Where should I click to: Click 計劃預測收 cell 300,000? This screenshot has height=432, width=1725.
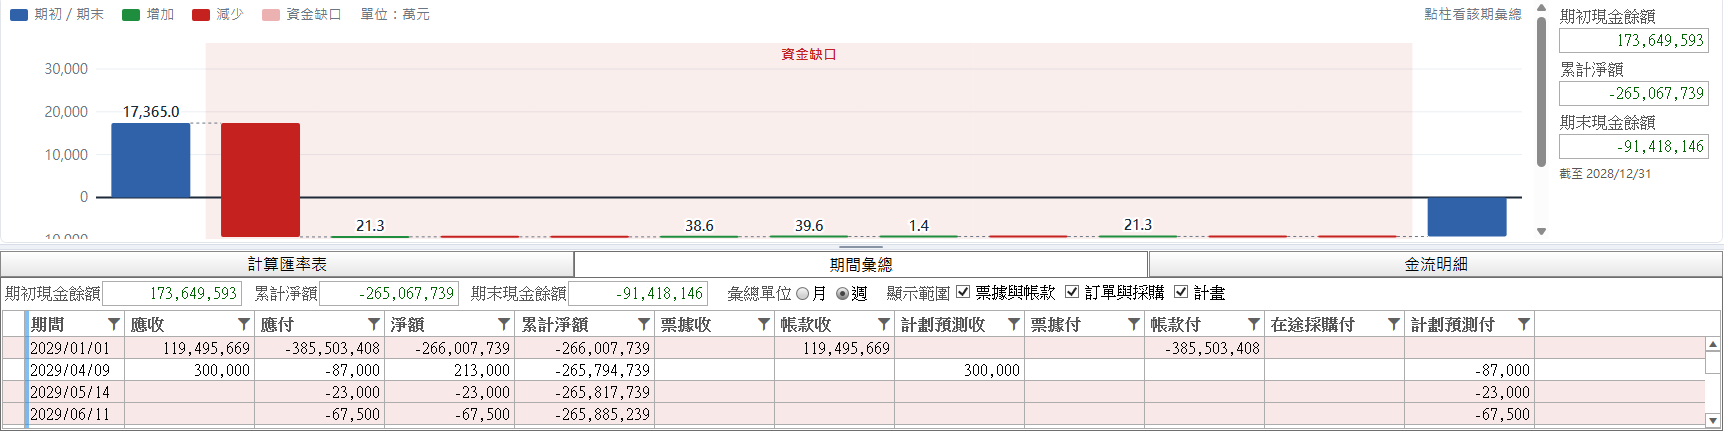960,370
